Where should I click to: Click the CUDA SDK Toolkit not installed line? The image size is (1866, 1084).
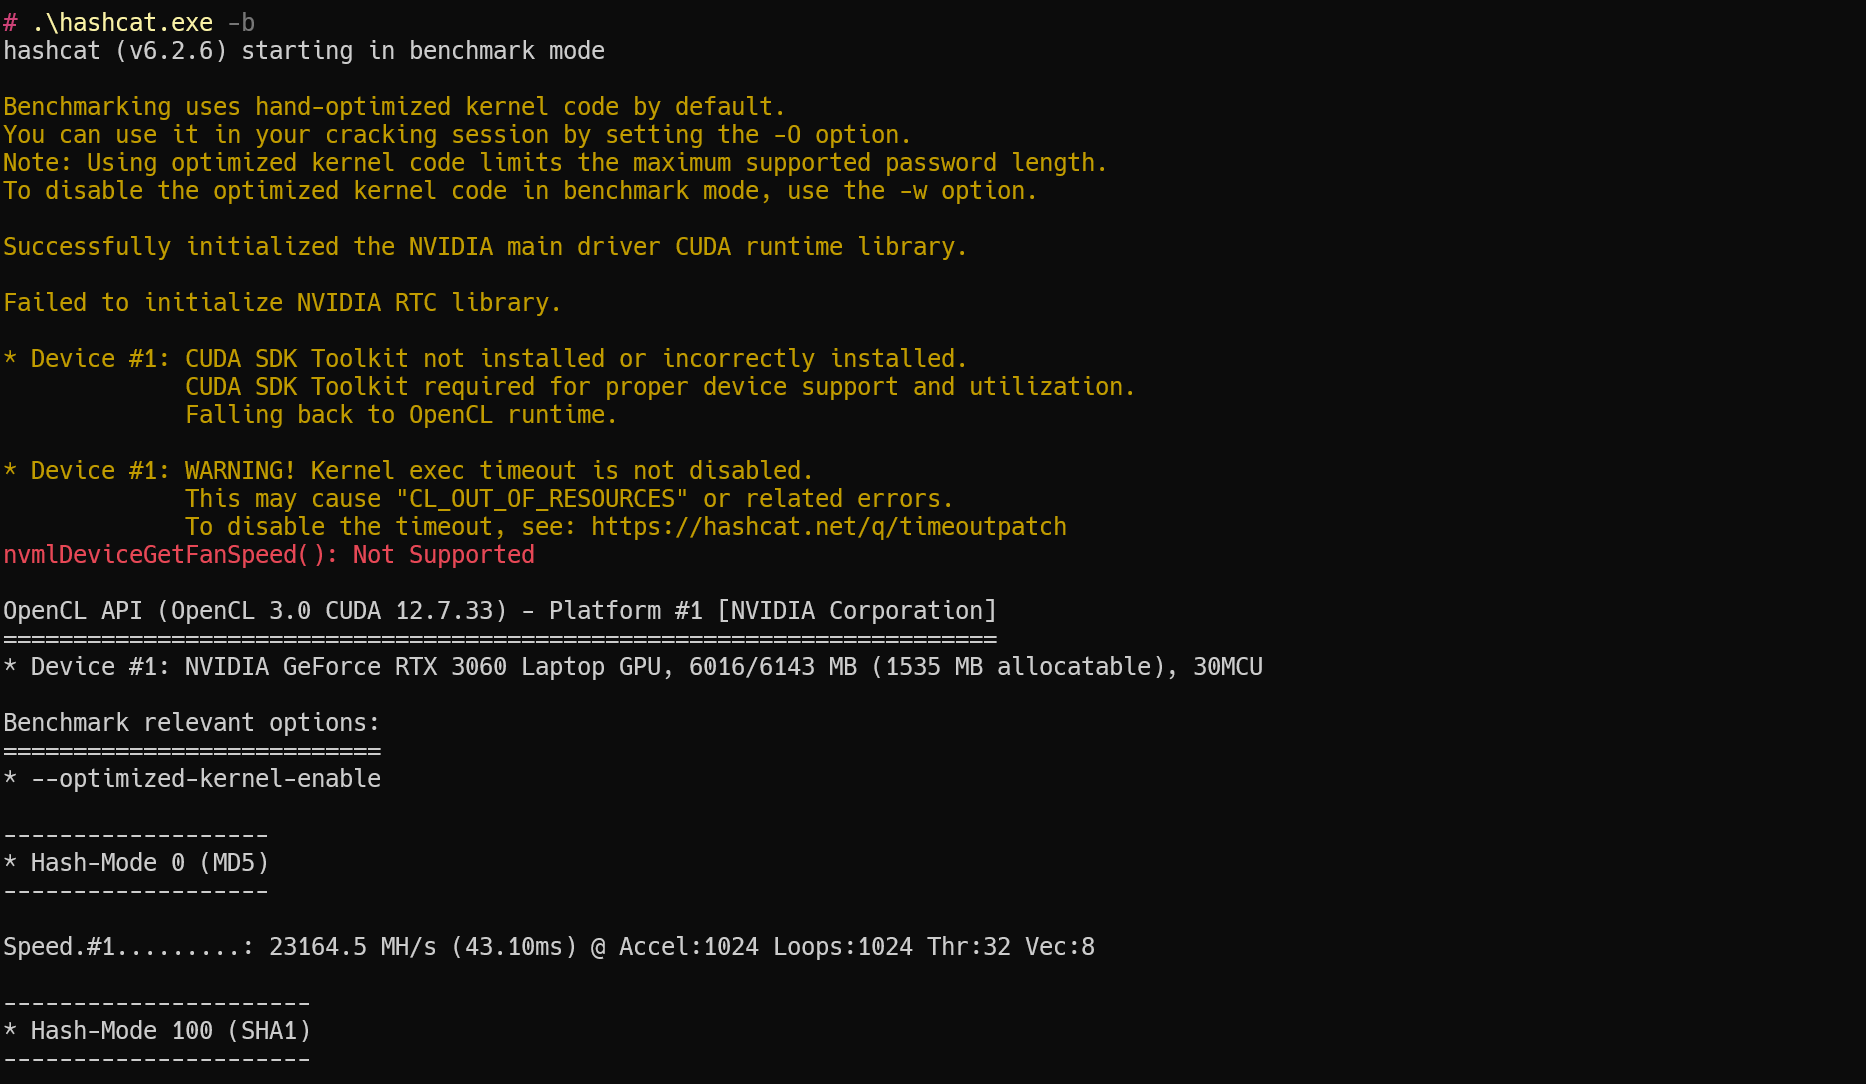[x=575, y=359]
